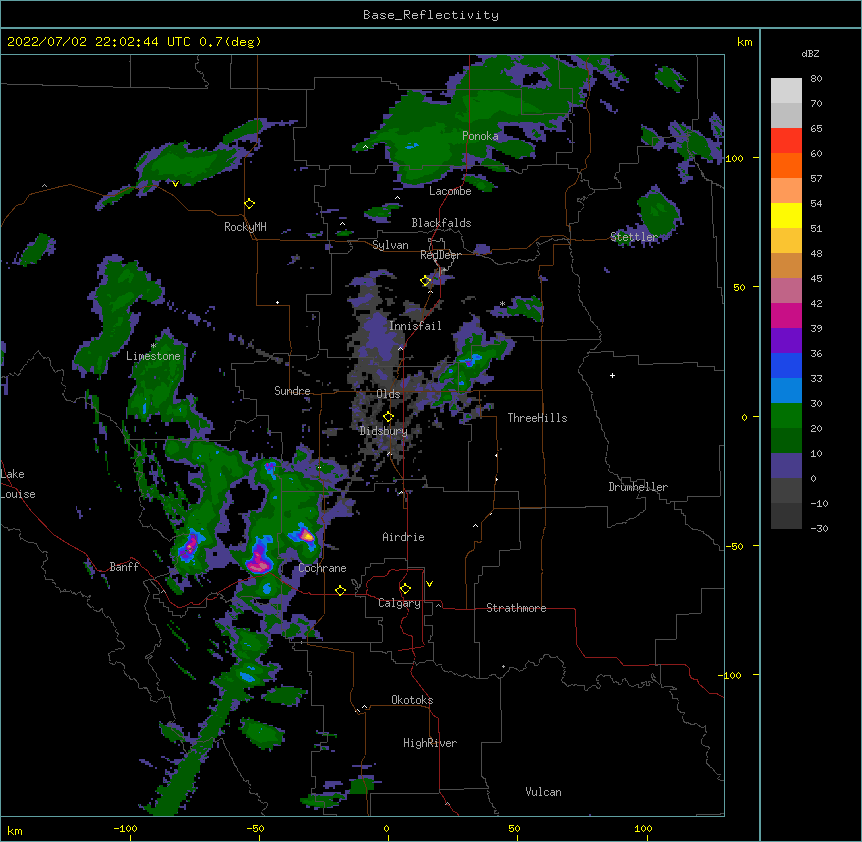Click the Stettler label

tap(634, 237)
